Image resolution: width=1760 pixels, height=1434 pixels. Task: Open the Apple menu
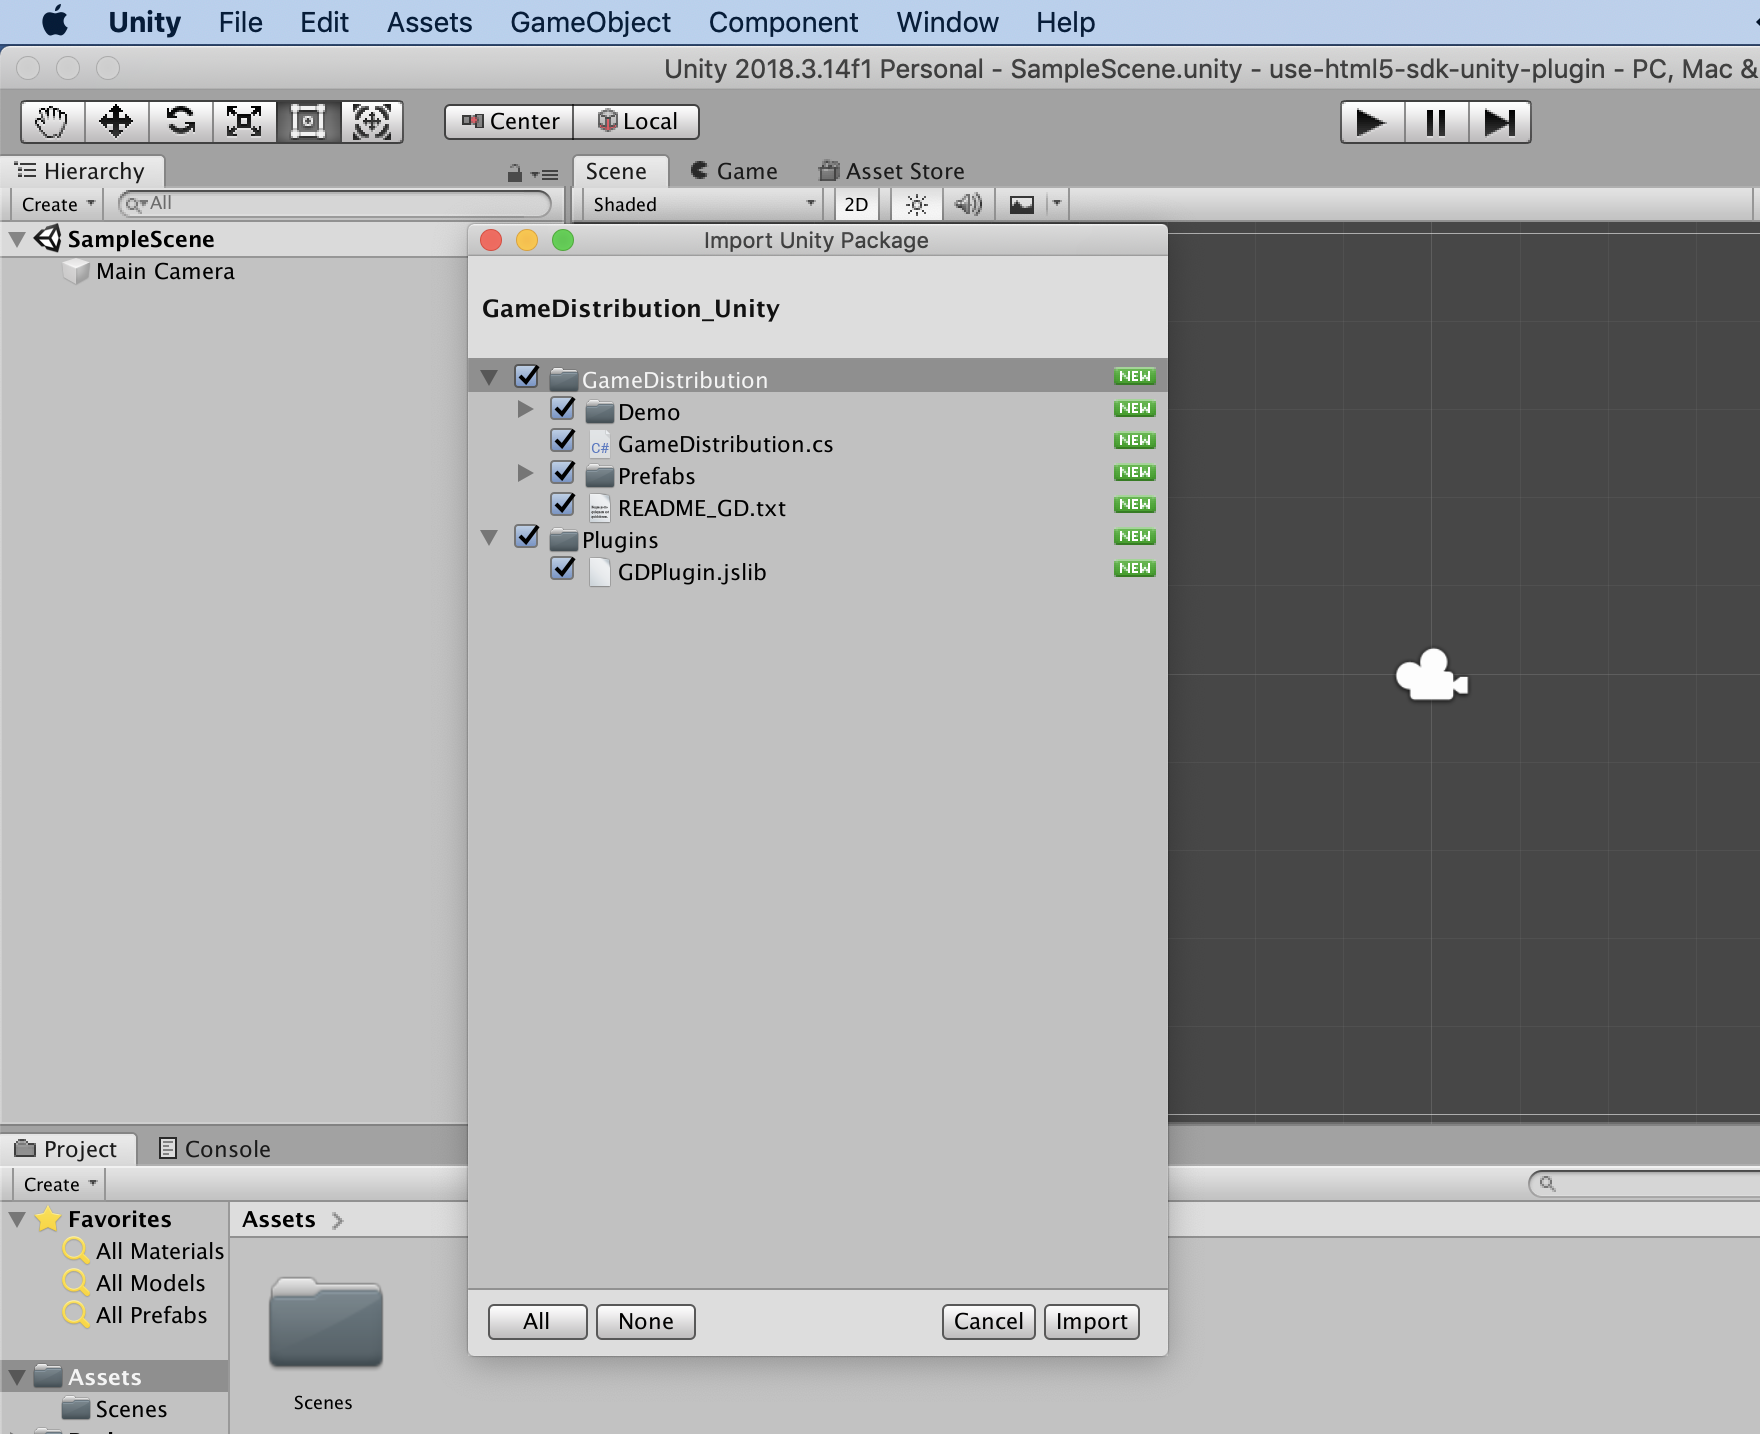point(55,22)
